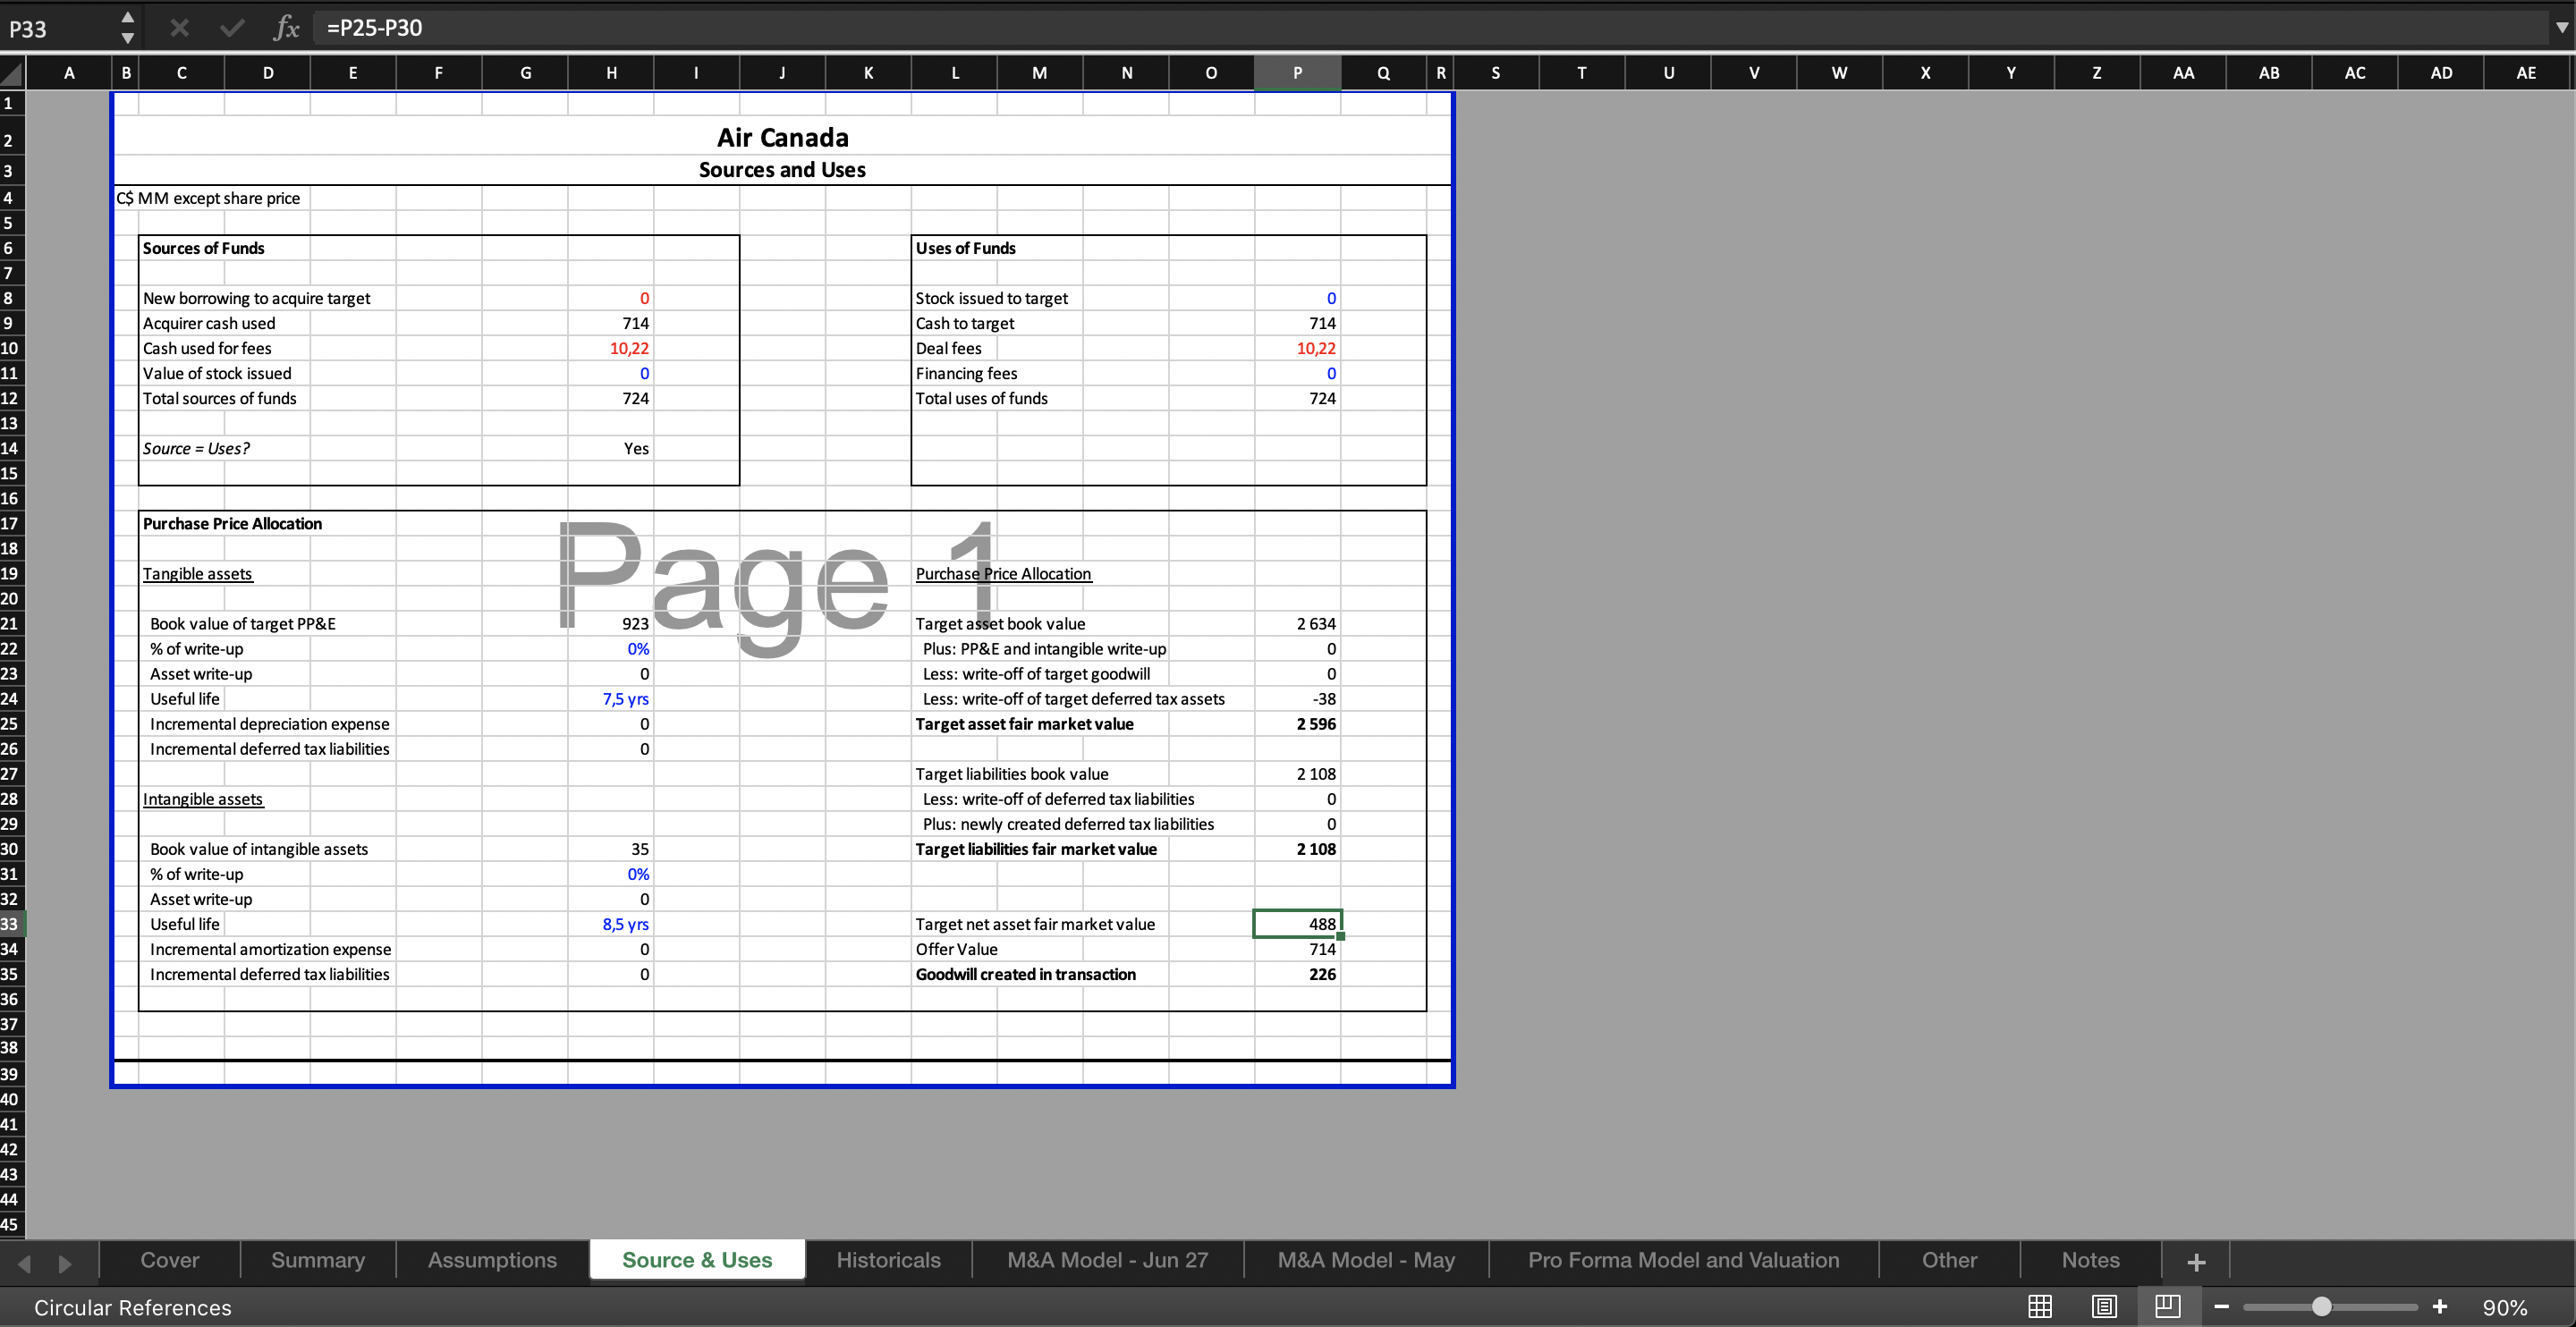Select column H header
Viewport: 2576px width, 1327px height.
(x=611, y=72)
